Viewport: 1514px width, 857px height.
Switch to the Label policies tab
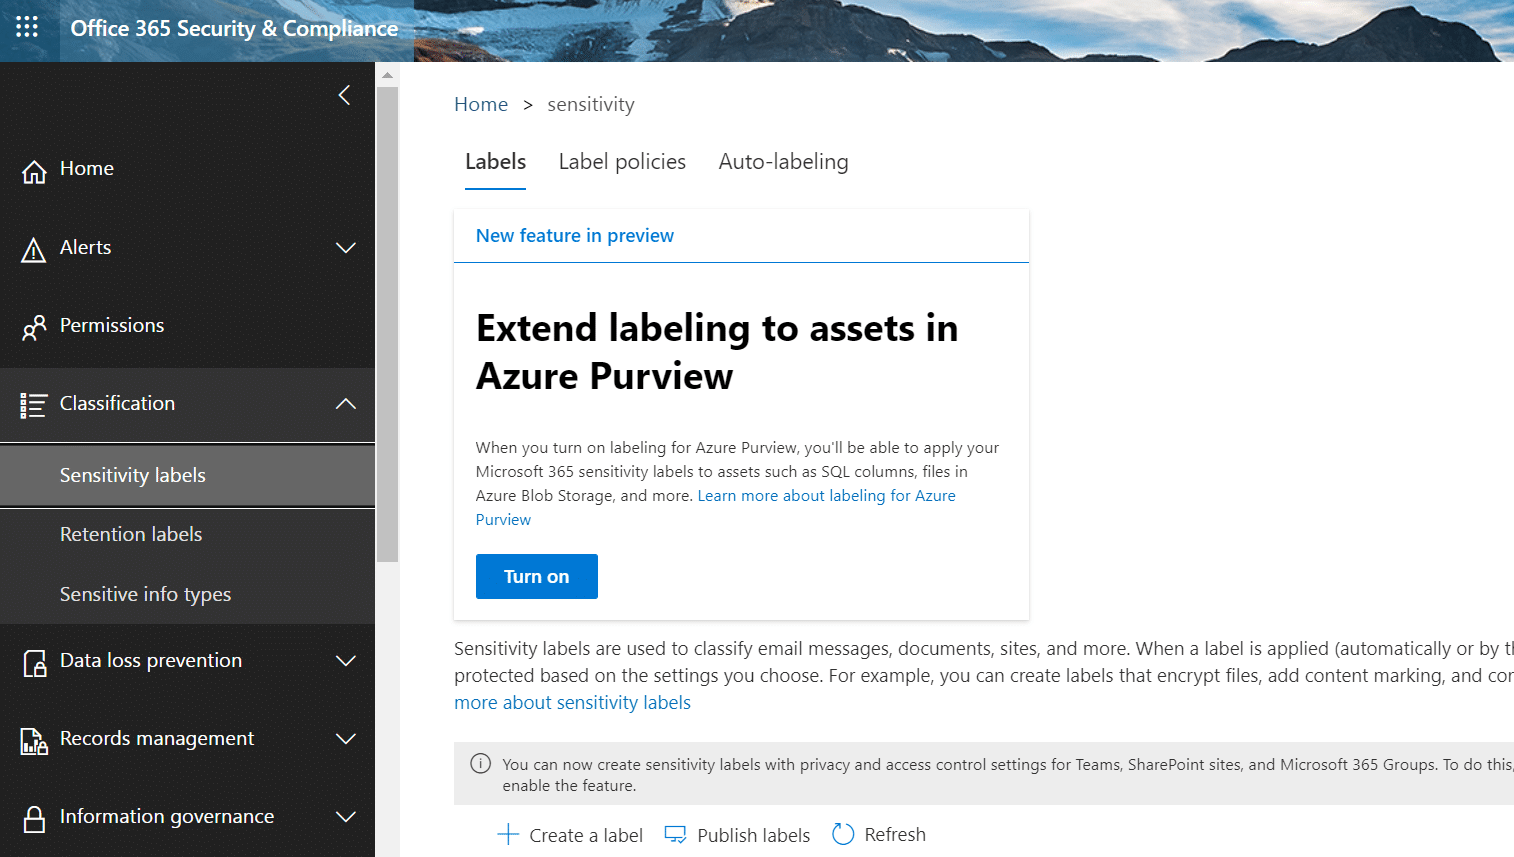coord(622,162)
